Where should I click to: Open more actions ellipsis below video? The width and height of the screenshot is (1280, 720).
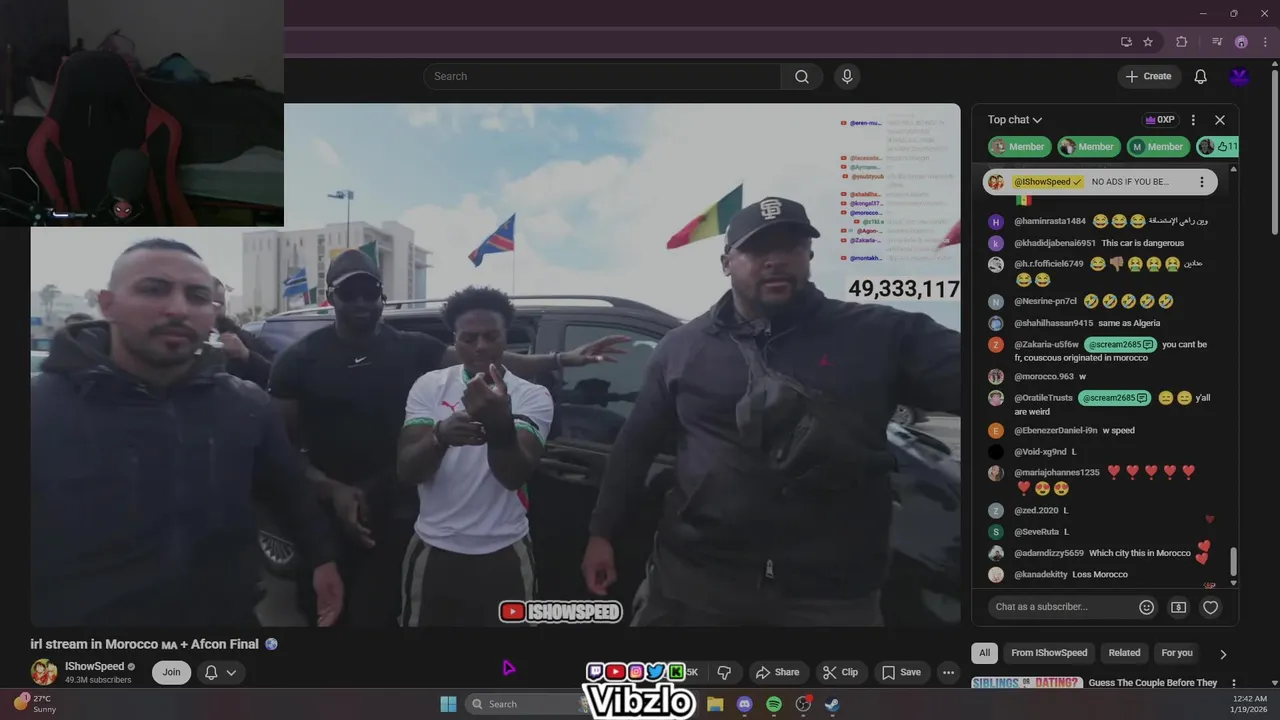[x=948, y=672]
